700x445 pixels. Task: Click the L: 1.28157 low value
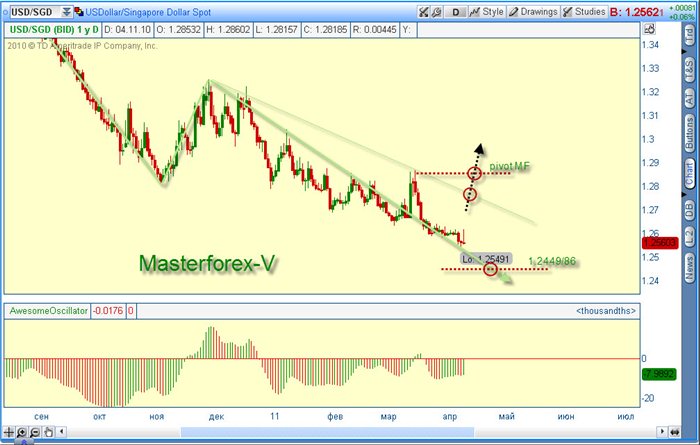pyautogui.click(x=277, y=29)
